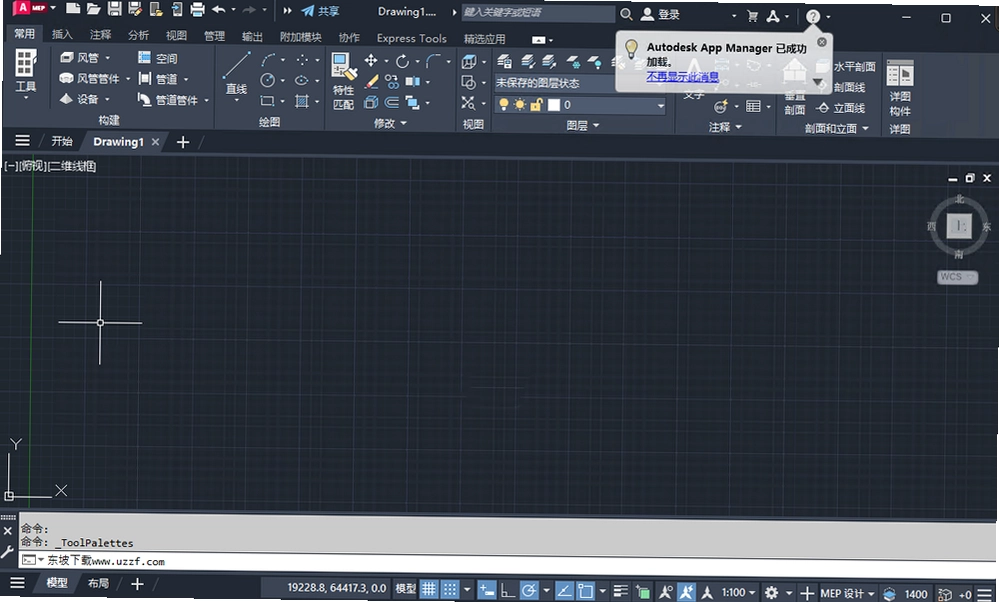Open the MEP 设计 workspace dropdown
Screen dimensions: 999x602
click(x=847, y=593)
